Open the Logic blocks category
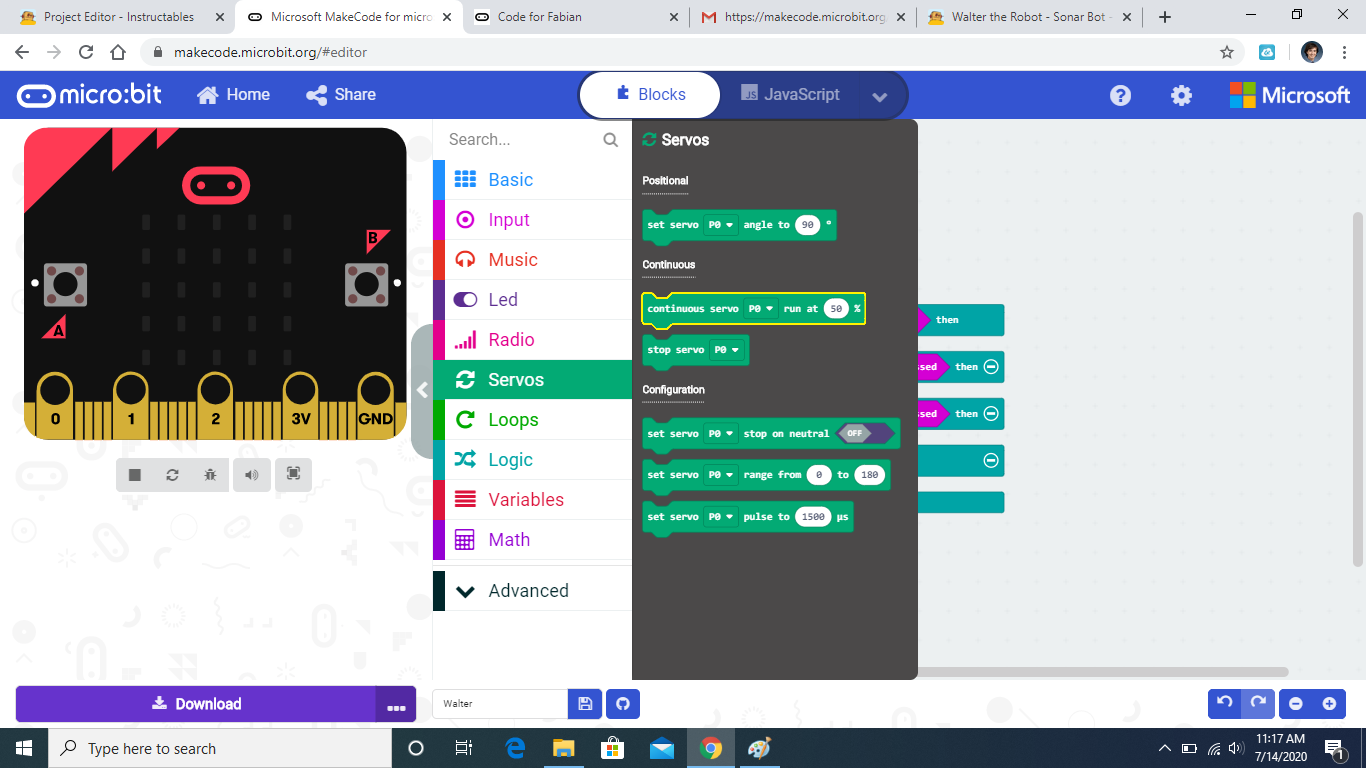The width and height of the screenshot is (1366, 768). click(532, 460)
